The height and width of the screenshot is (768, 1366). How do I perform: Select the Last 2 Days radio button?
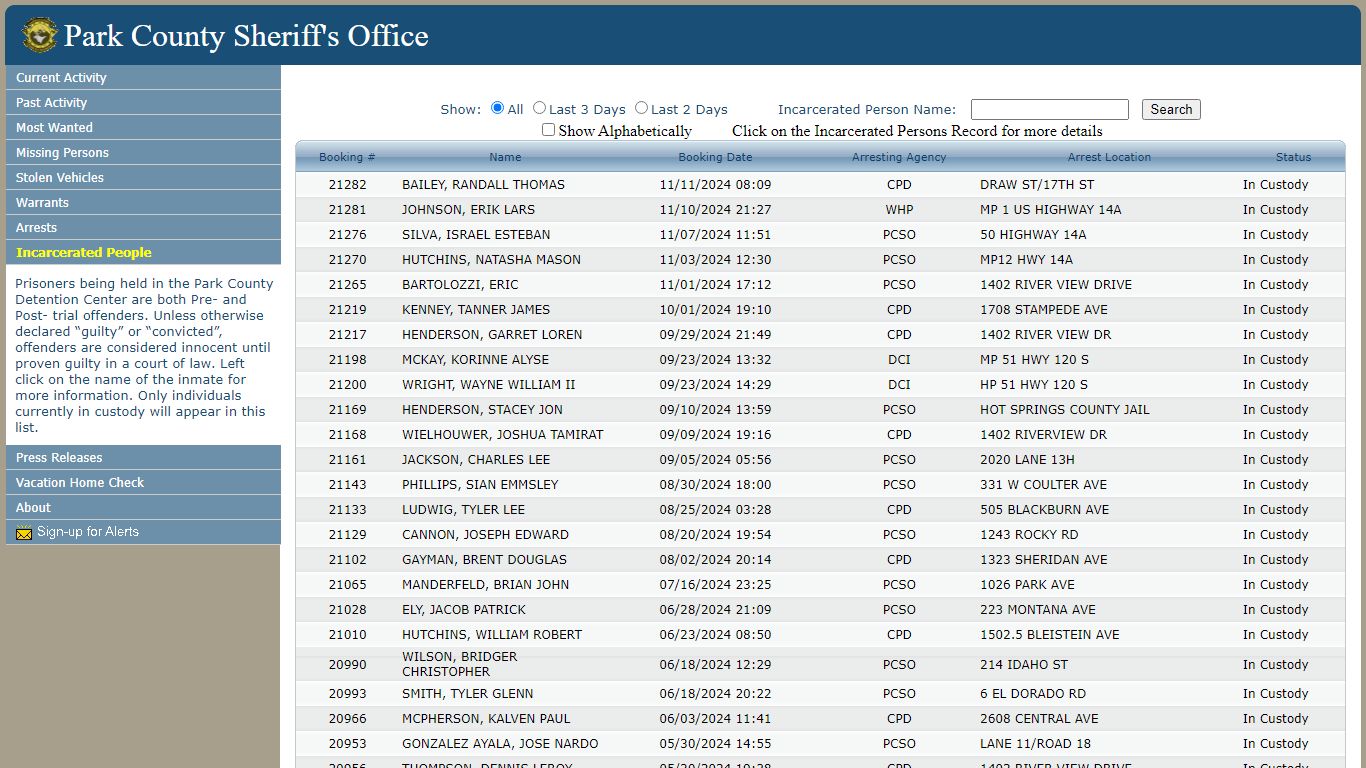pyautogui.click(x=641, y=108)
